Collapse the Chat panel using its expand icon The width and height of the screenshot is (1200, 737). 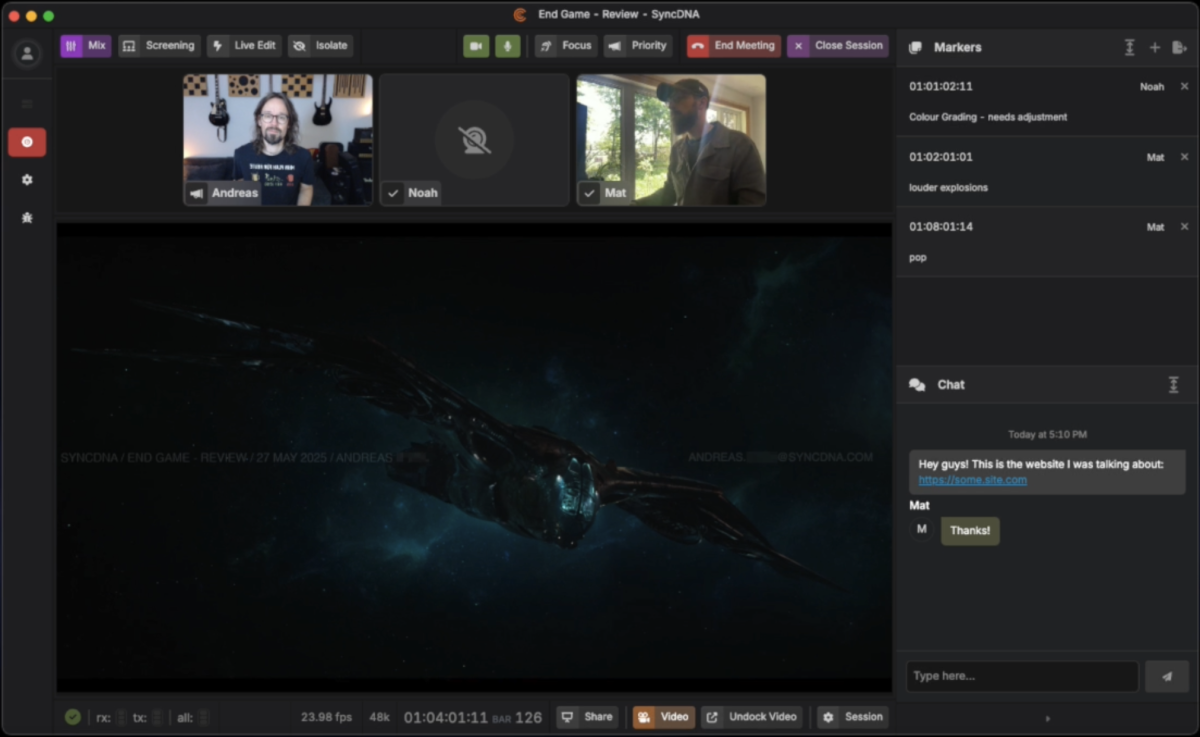point(1174,385)
